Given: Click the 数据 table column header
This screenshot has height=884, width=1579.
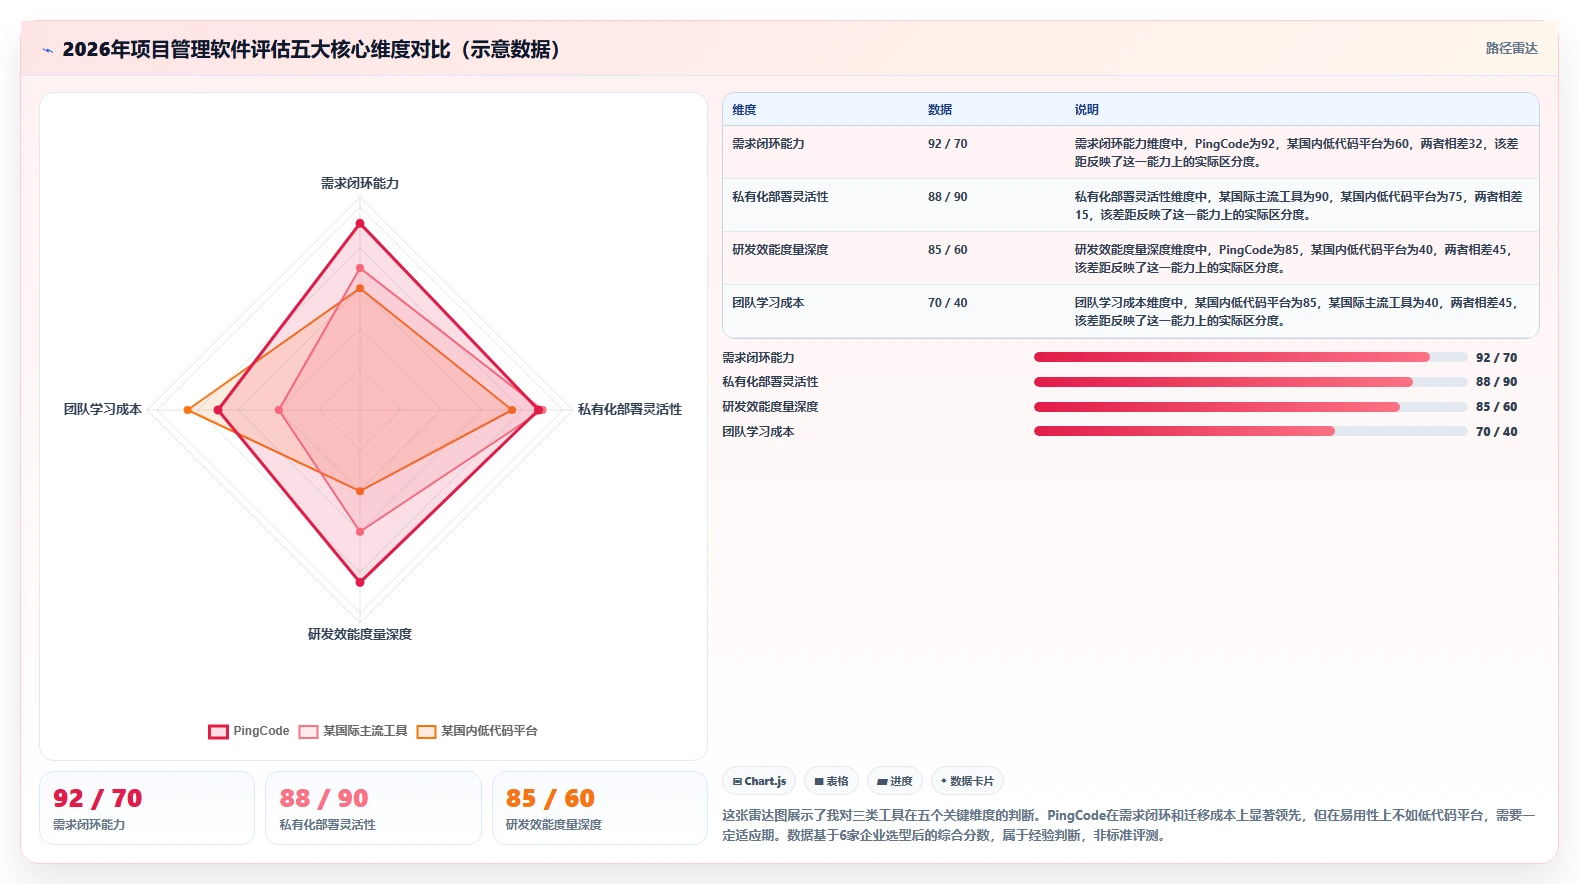Looking at the screenshot, I should [940, 110].
